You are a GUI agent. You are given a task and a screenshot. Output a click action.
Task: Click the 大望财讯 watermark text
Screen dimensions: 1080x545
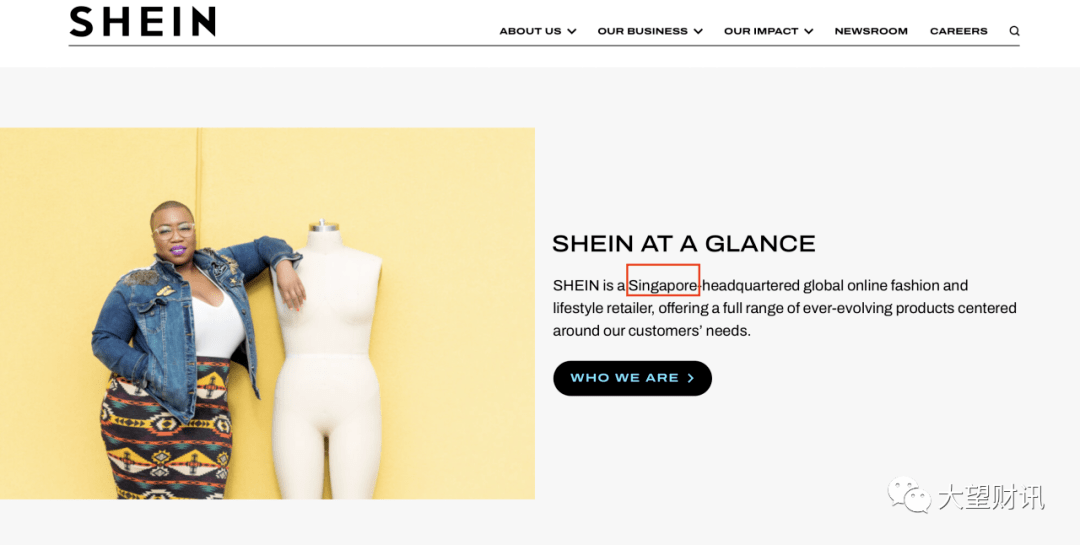click(x=990, y=497)
